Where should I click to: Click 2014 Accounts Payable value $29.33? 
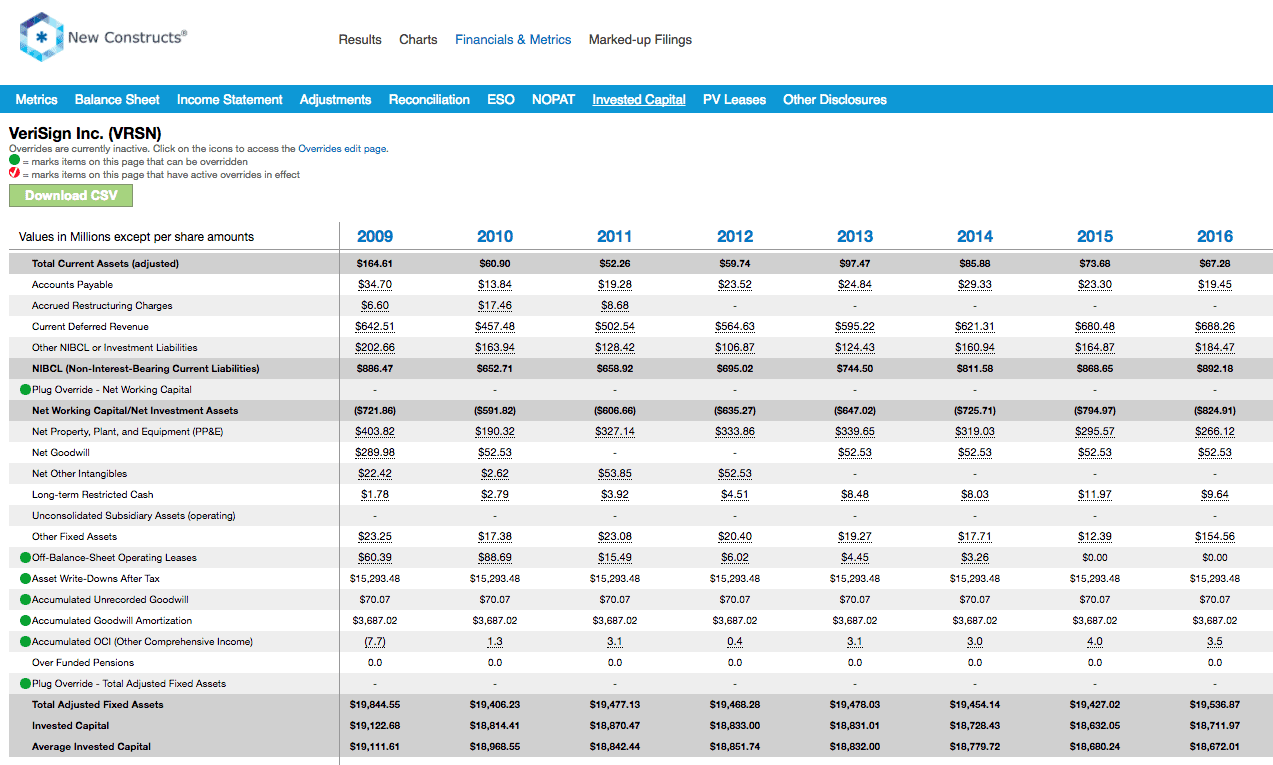click(975, 285)
